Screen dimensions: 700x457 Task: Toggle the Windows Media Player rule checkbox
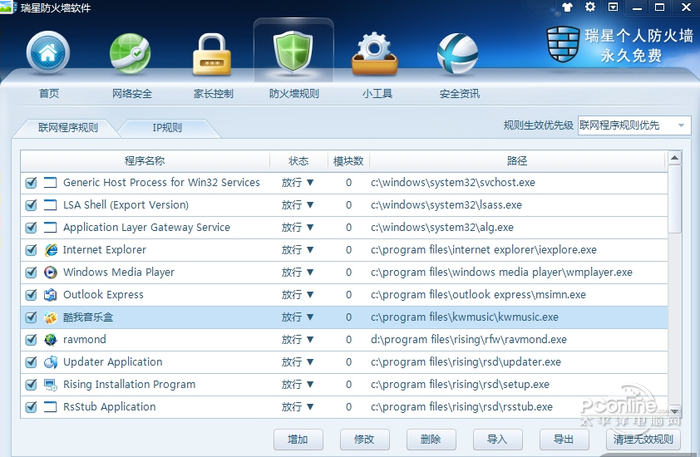pyautogui.click(x=31, y=272)
